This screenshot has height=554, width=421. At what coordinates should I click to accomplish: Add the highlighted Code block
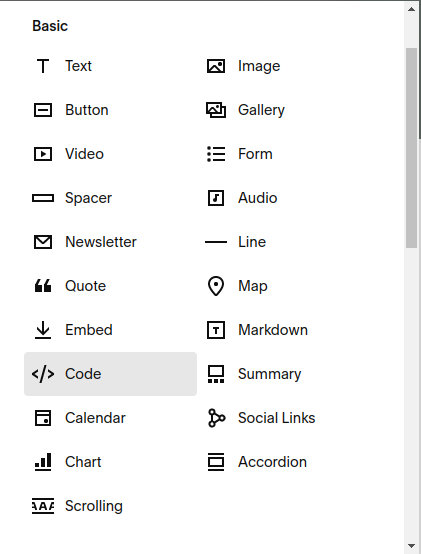[111, 374]
